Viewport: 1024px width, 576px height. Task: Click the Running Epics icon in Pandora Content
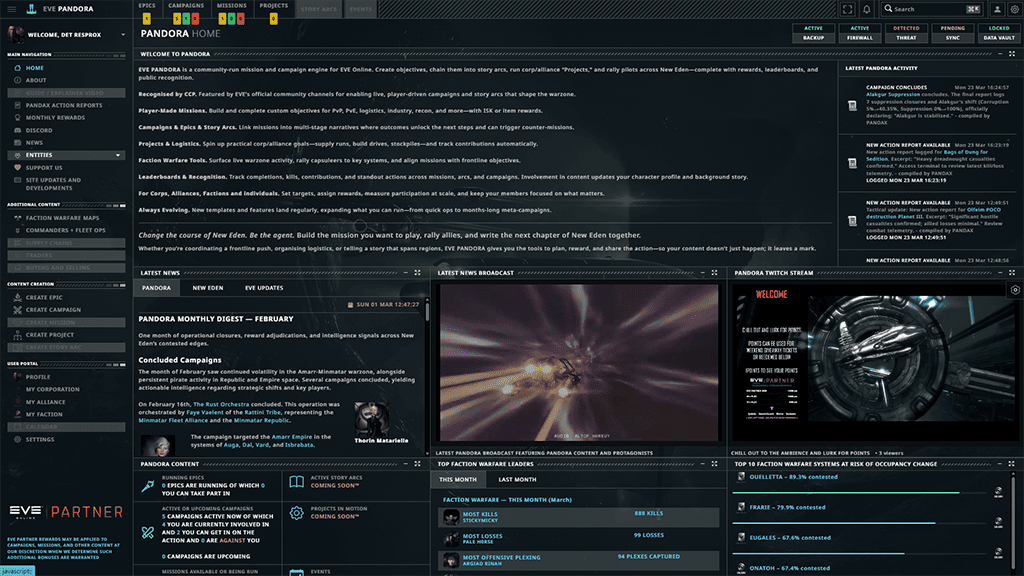tap(148, 485)
